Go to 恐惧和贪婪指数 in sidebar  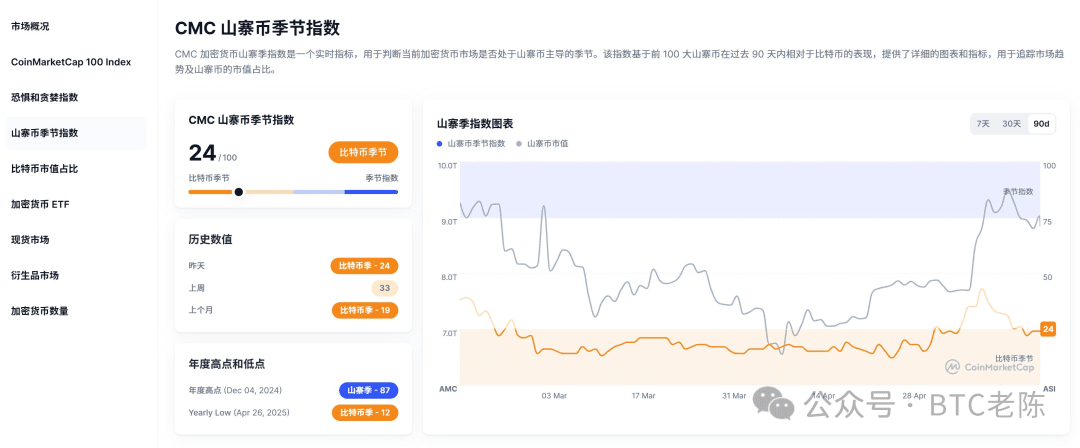[x=45, y=97]
